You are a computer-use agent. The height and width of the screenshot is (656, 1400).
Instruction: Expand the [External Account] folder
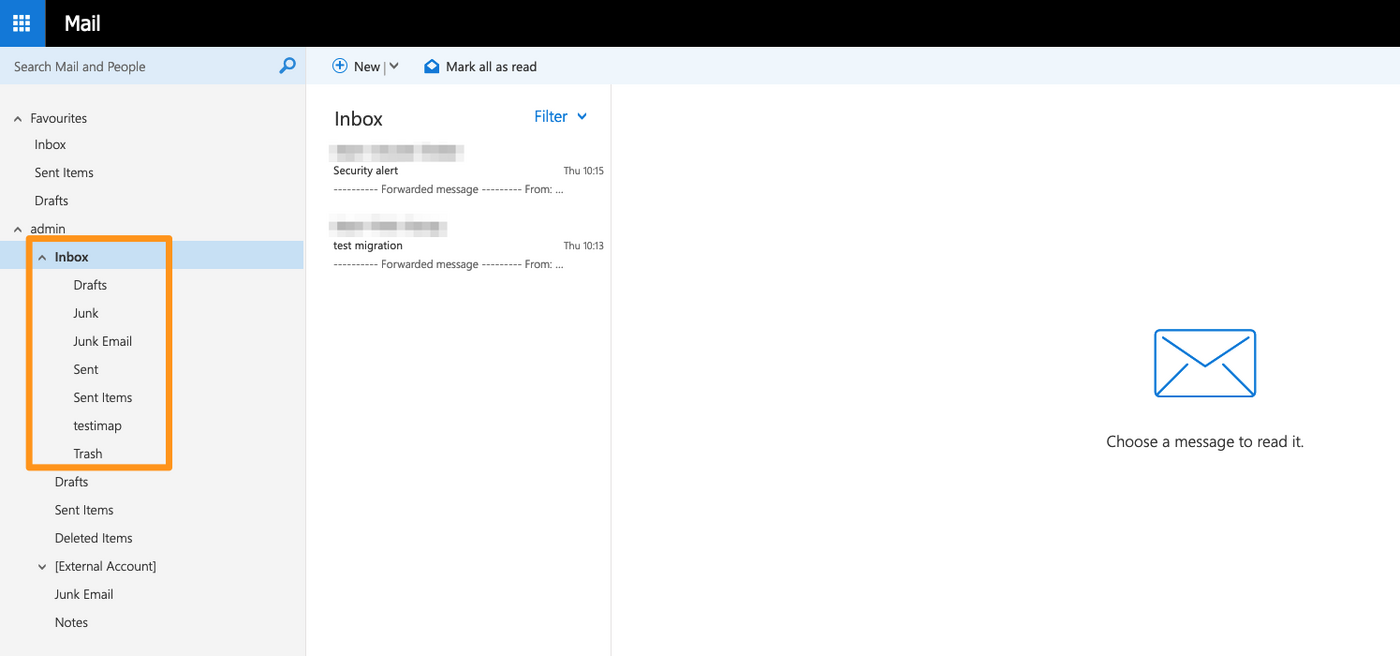click(42, 567)
